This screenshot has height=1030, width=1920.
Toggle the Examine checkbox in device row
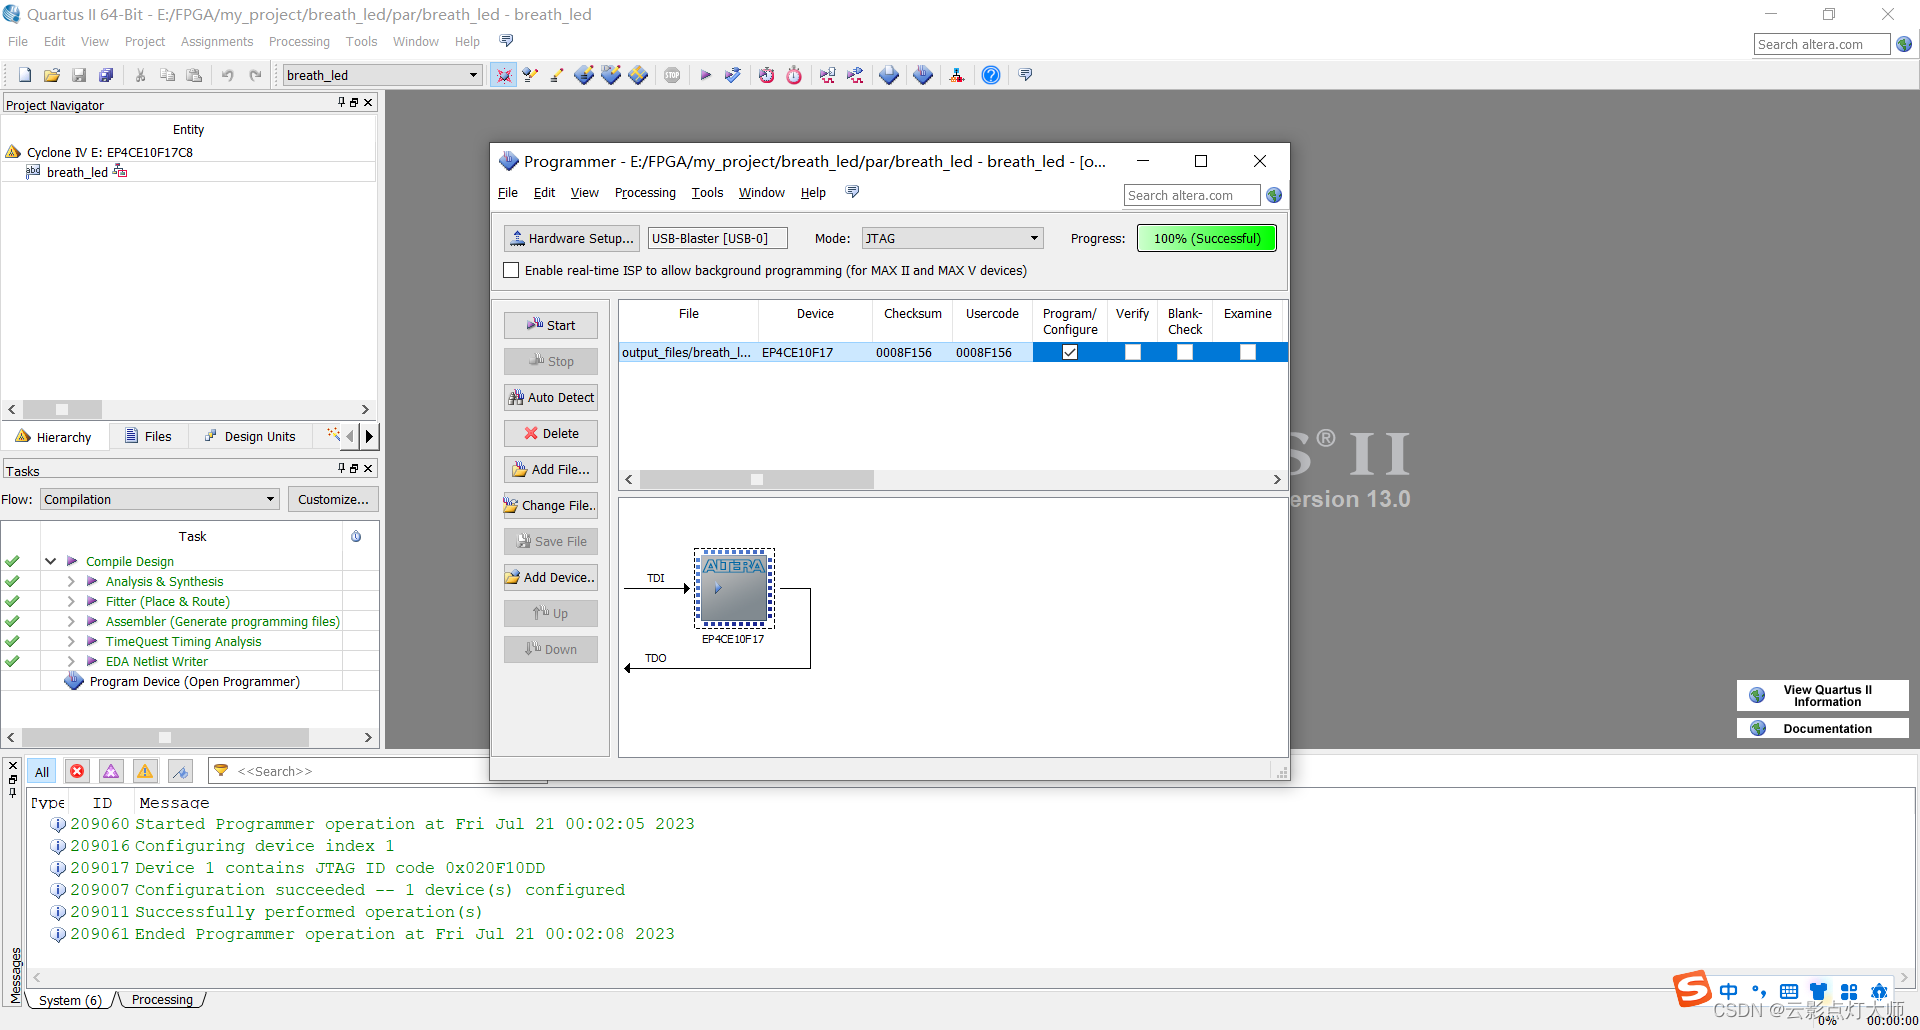(x=1248, y=352)
